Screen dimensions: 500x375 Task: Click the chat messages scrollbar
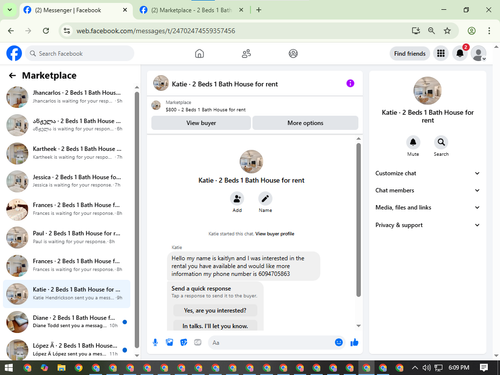359,220
